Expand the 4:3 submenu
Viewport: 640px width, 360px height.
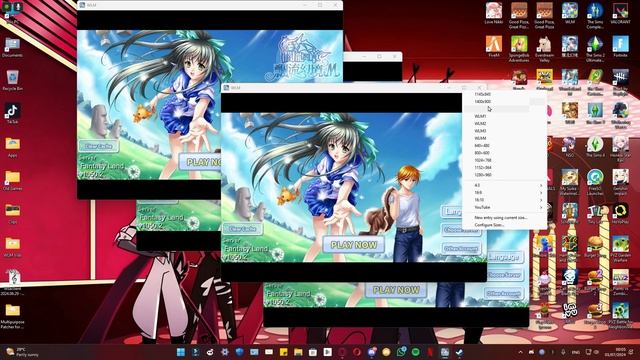[504, 185]
